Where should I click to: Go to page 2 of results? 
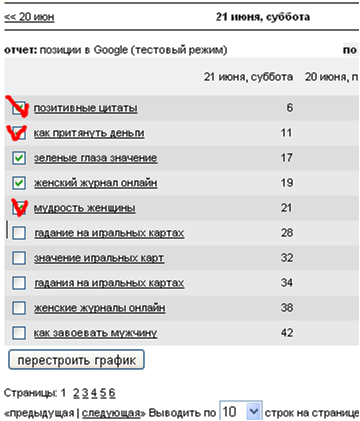pyautogui.click(x=76, y=393)
